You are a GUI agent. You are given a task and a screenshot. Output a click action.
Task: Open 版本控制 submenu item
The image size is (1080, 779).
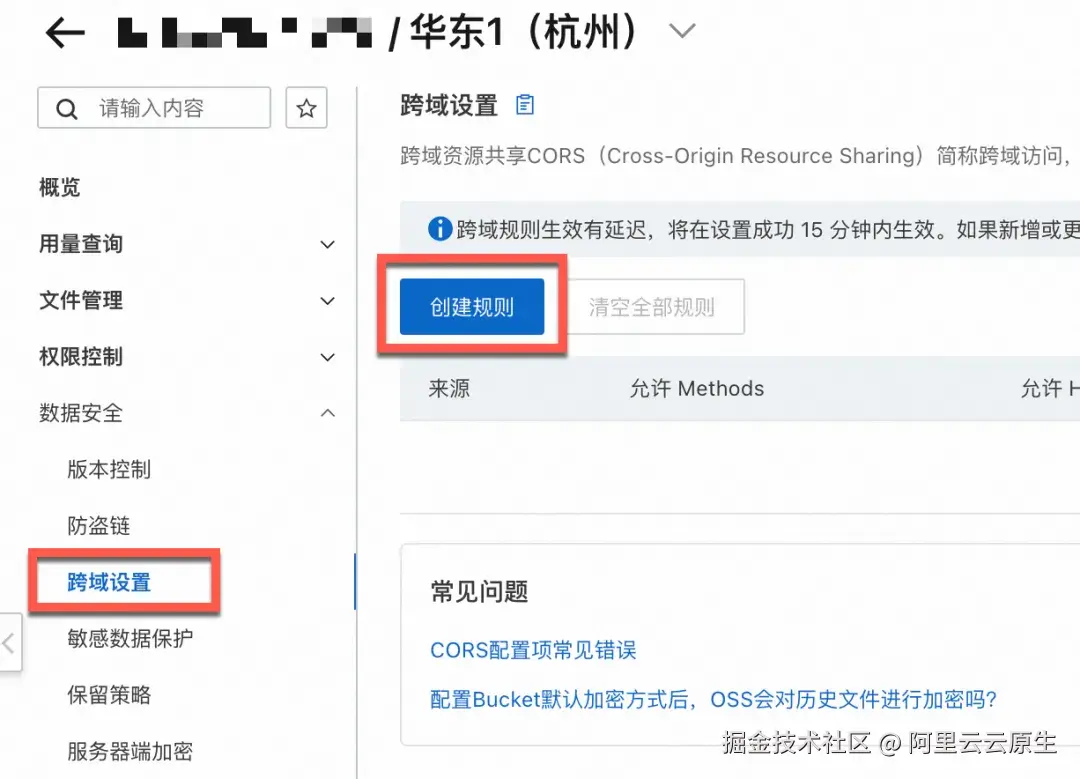click(x=109, y=470)
